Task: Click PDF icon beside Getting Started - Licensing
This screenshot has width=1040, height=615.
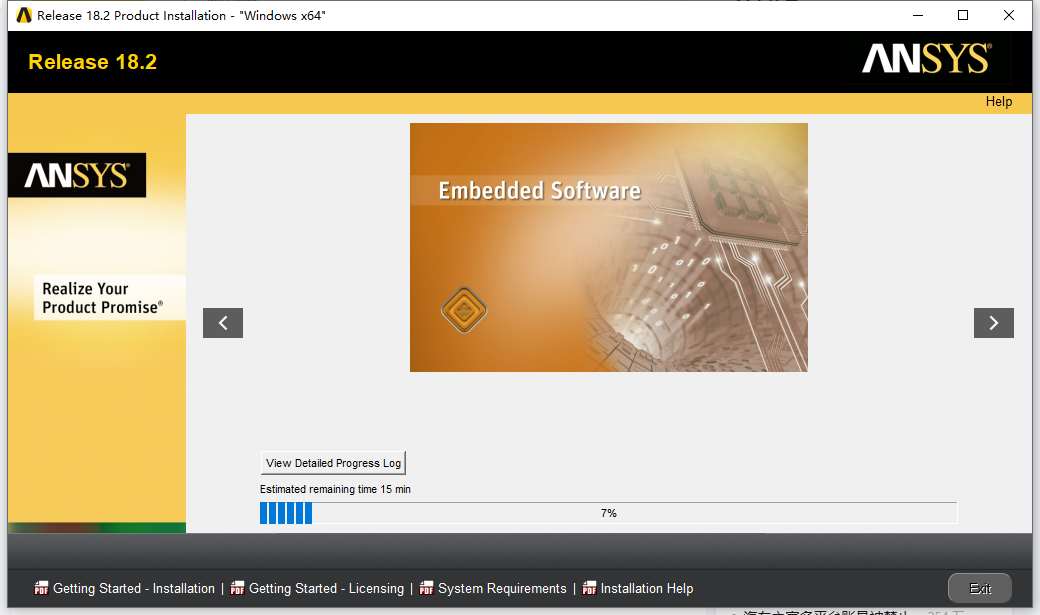Action: pyautogui.click(x=238, y=588)
